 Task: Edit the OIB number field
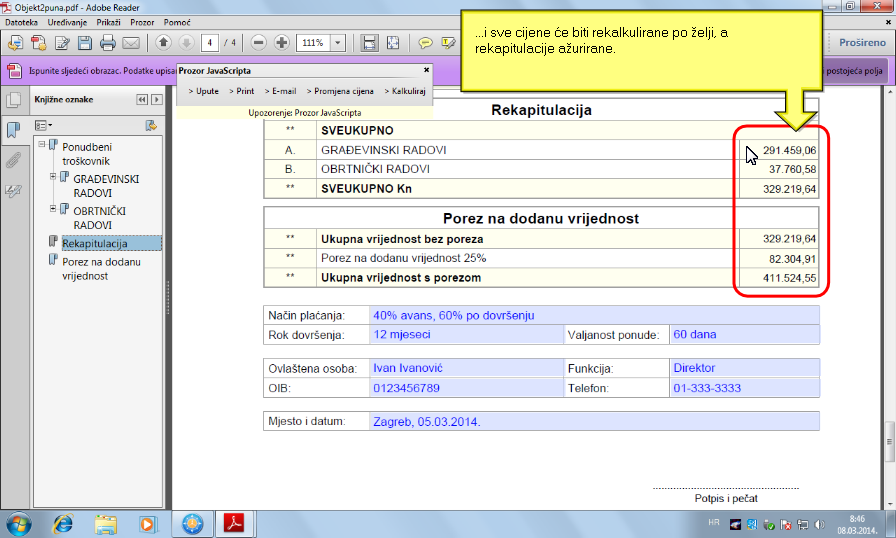point(466,388)
